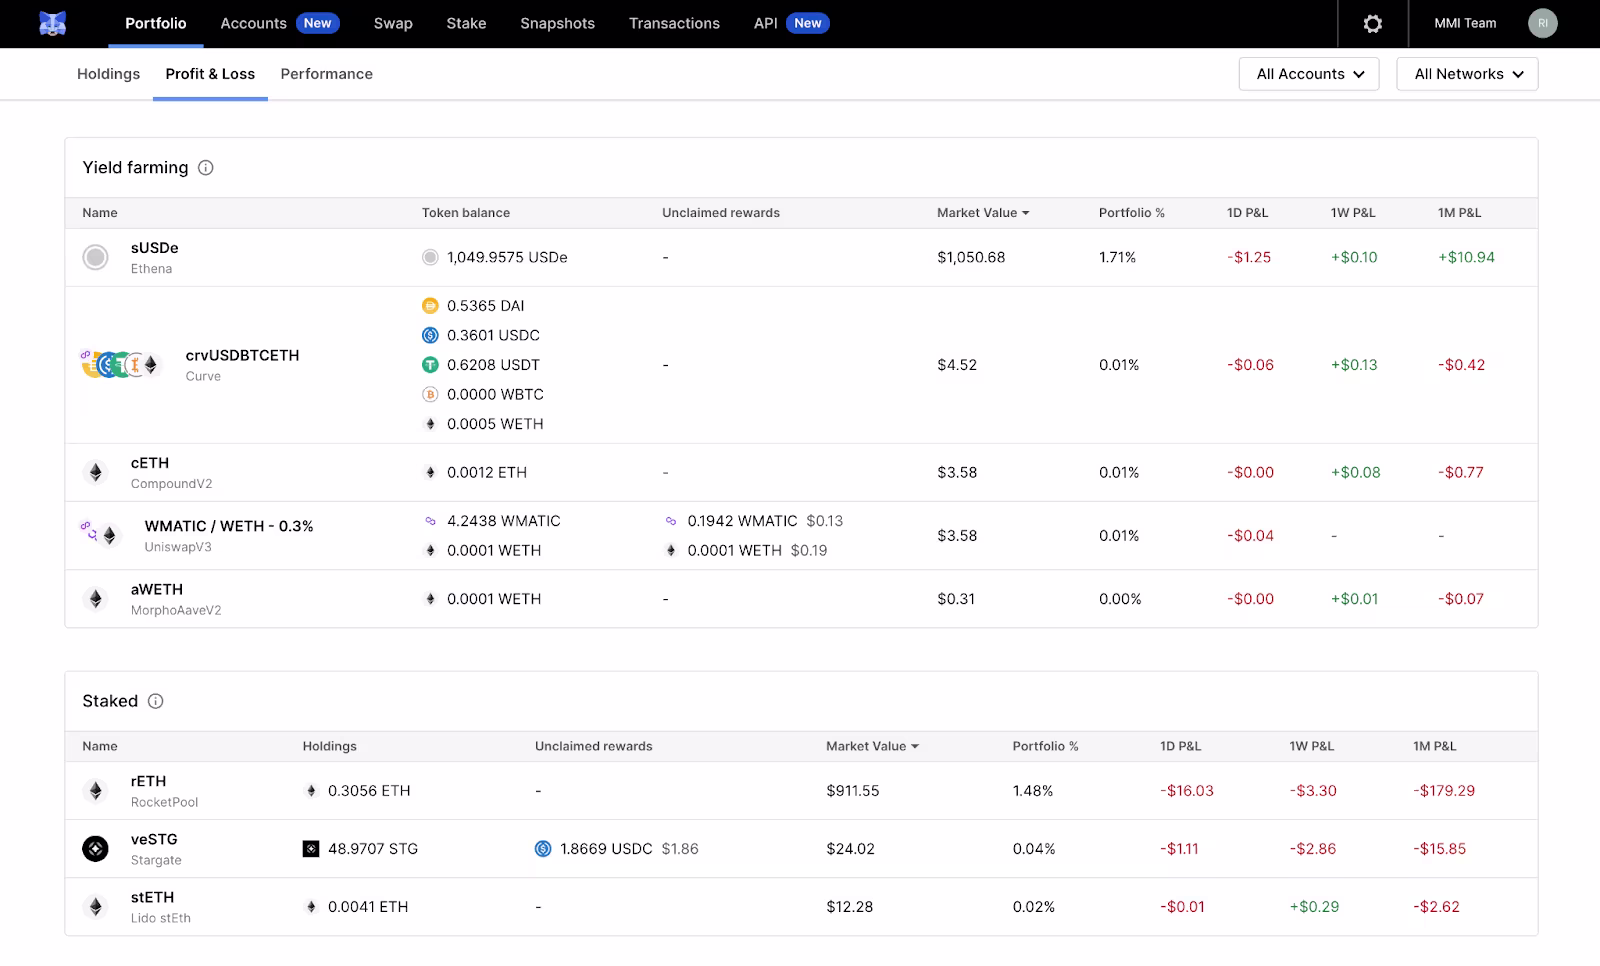Open settings via the gear icon

[1373, 24]
